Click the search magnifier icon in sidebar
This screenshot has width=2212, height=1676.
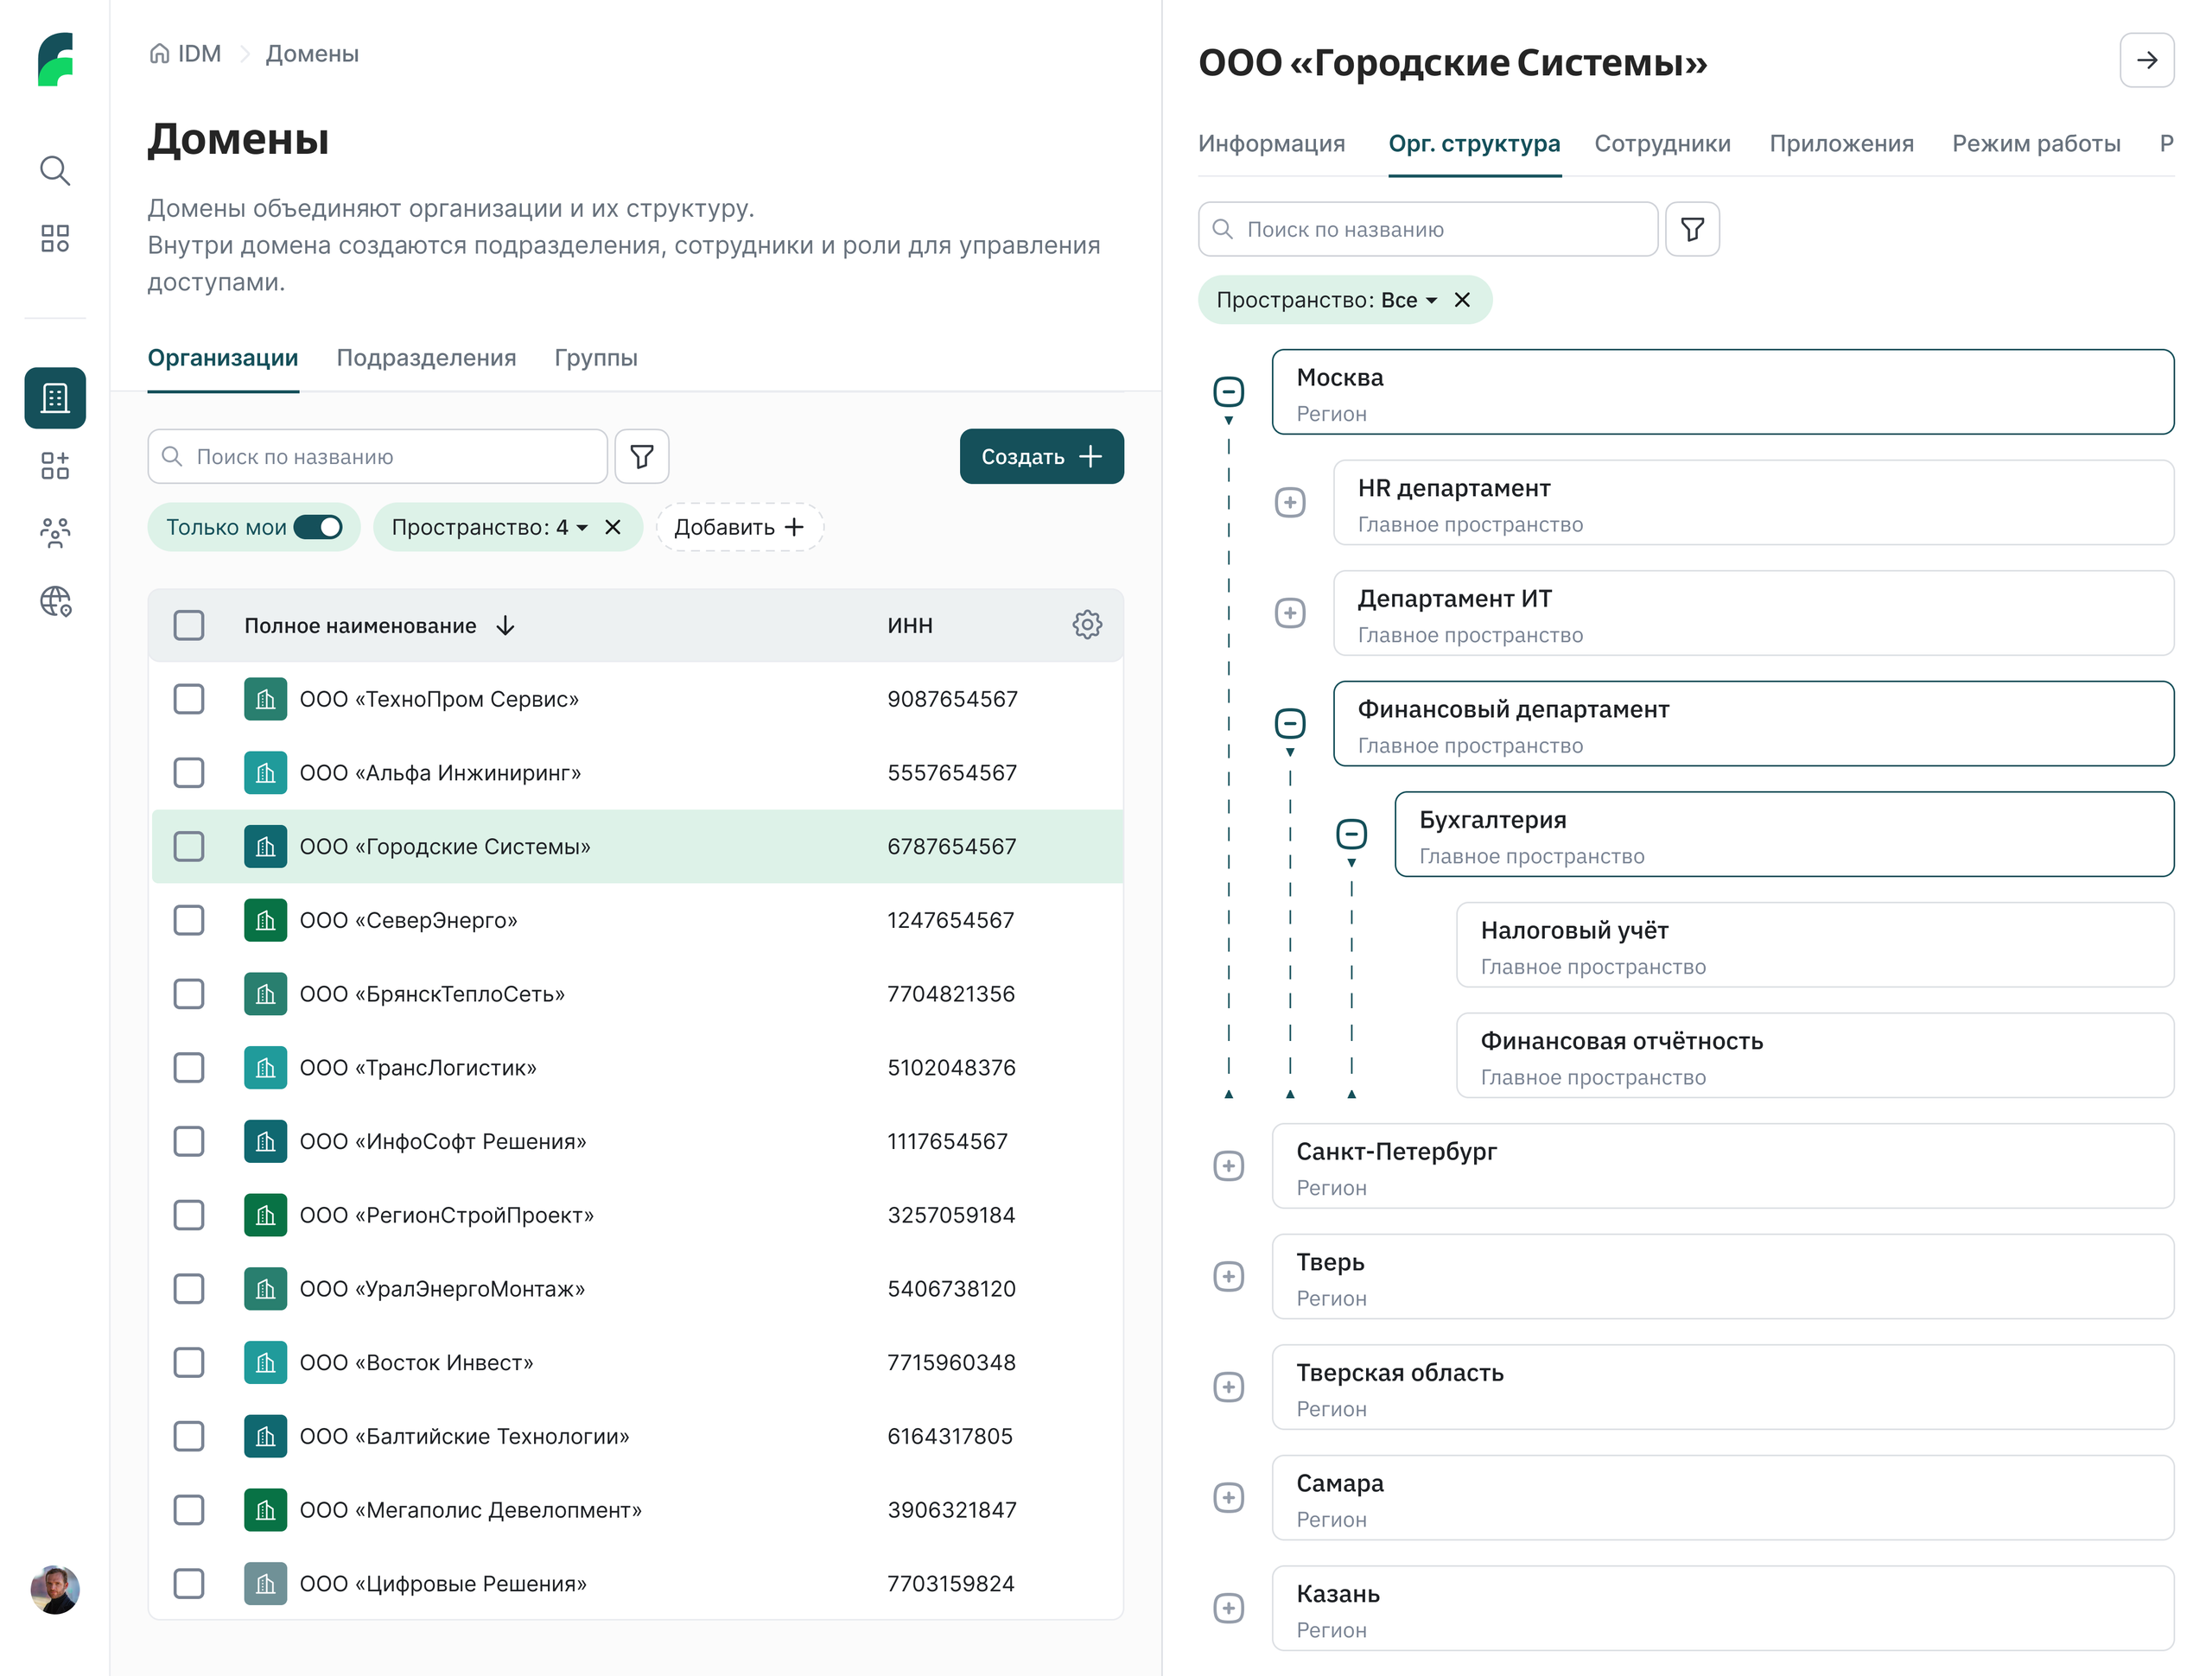(55, 171)
